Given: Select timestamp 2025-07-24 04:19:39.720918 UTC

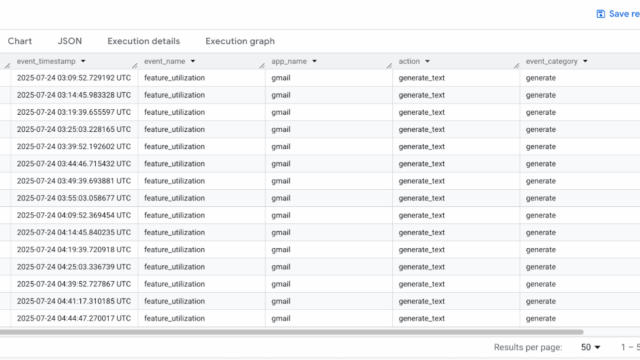Looking at the screenshot, I should 74,249.
